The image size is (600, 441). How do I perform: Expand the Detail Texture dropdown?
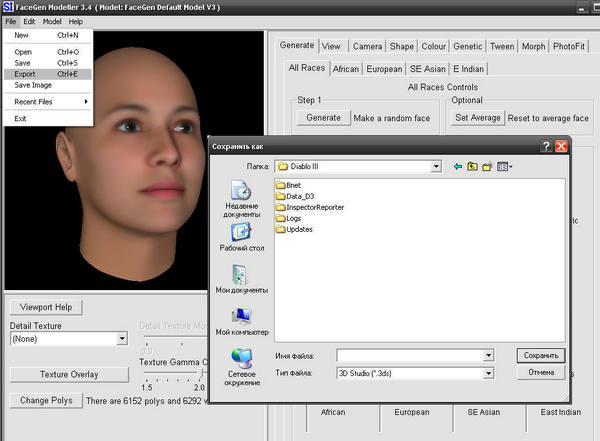coord(122,339)
